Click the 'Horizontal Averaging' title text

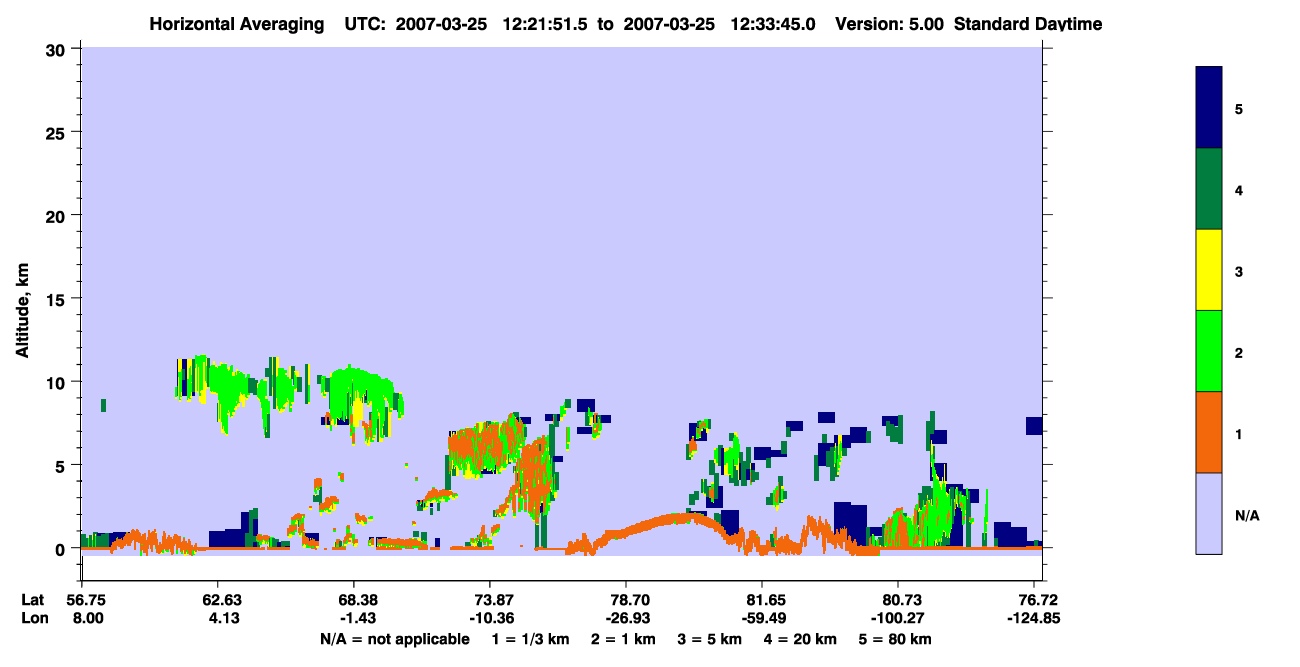(236, 24)
